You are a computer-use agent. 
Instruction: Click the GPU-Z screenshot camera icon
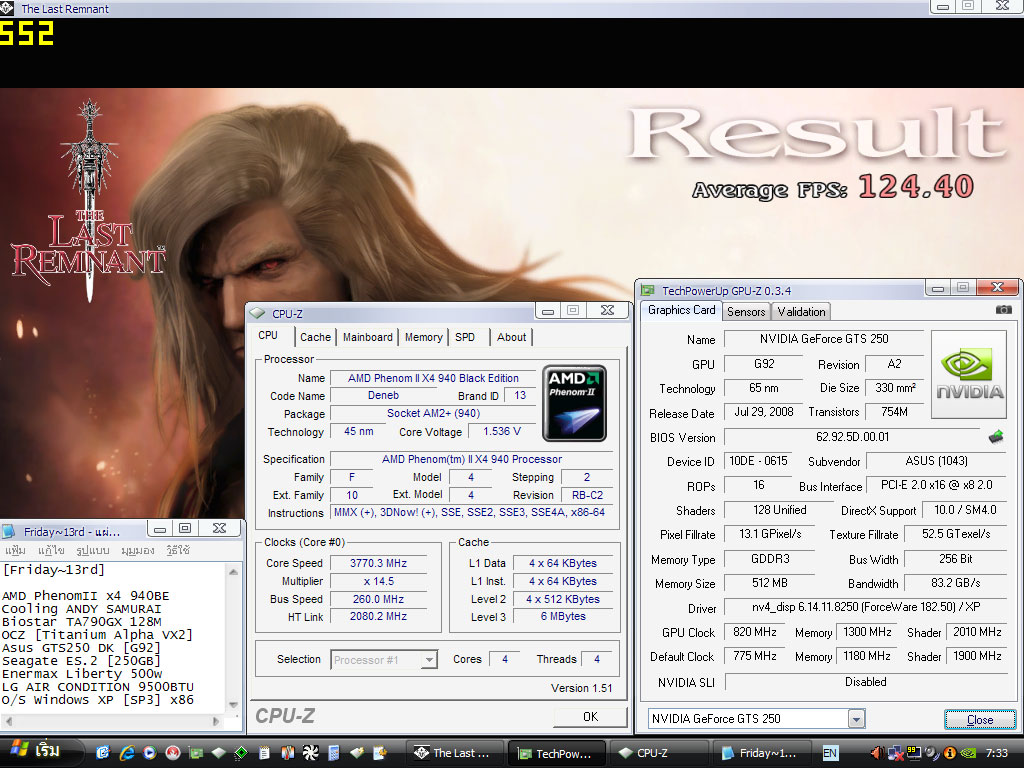tap(1003, 311)
